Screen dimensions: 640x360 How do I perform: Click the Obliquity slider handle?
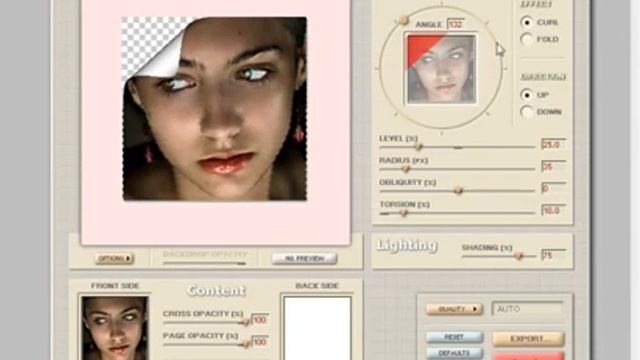[x=458, y=190]
